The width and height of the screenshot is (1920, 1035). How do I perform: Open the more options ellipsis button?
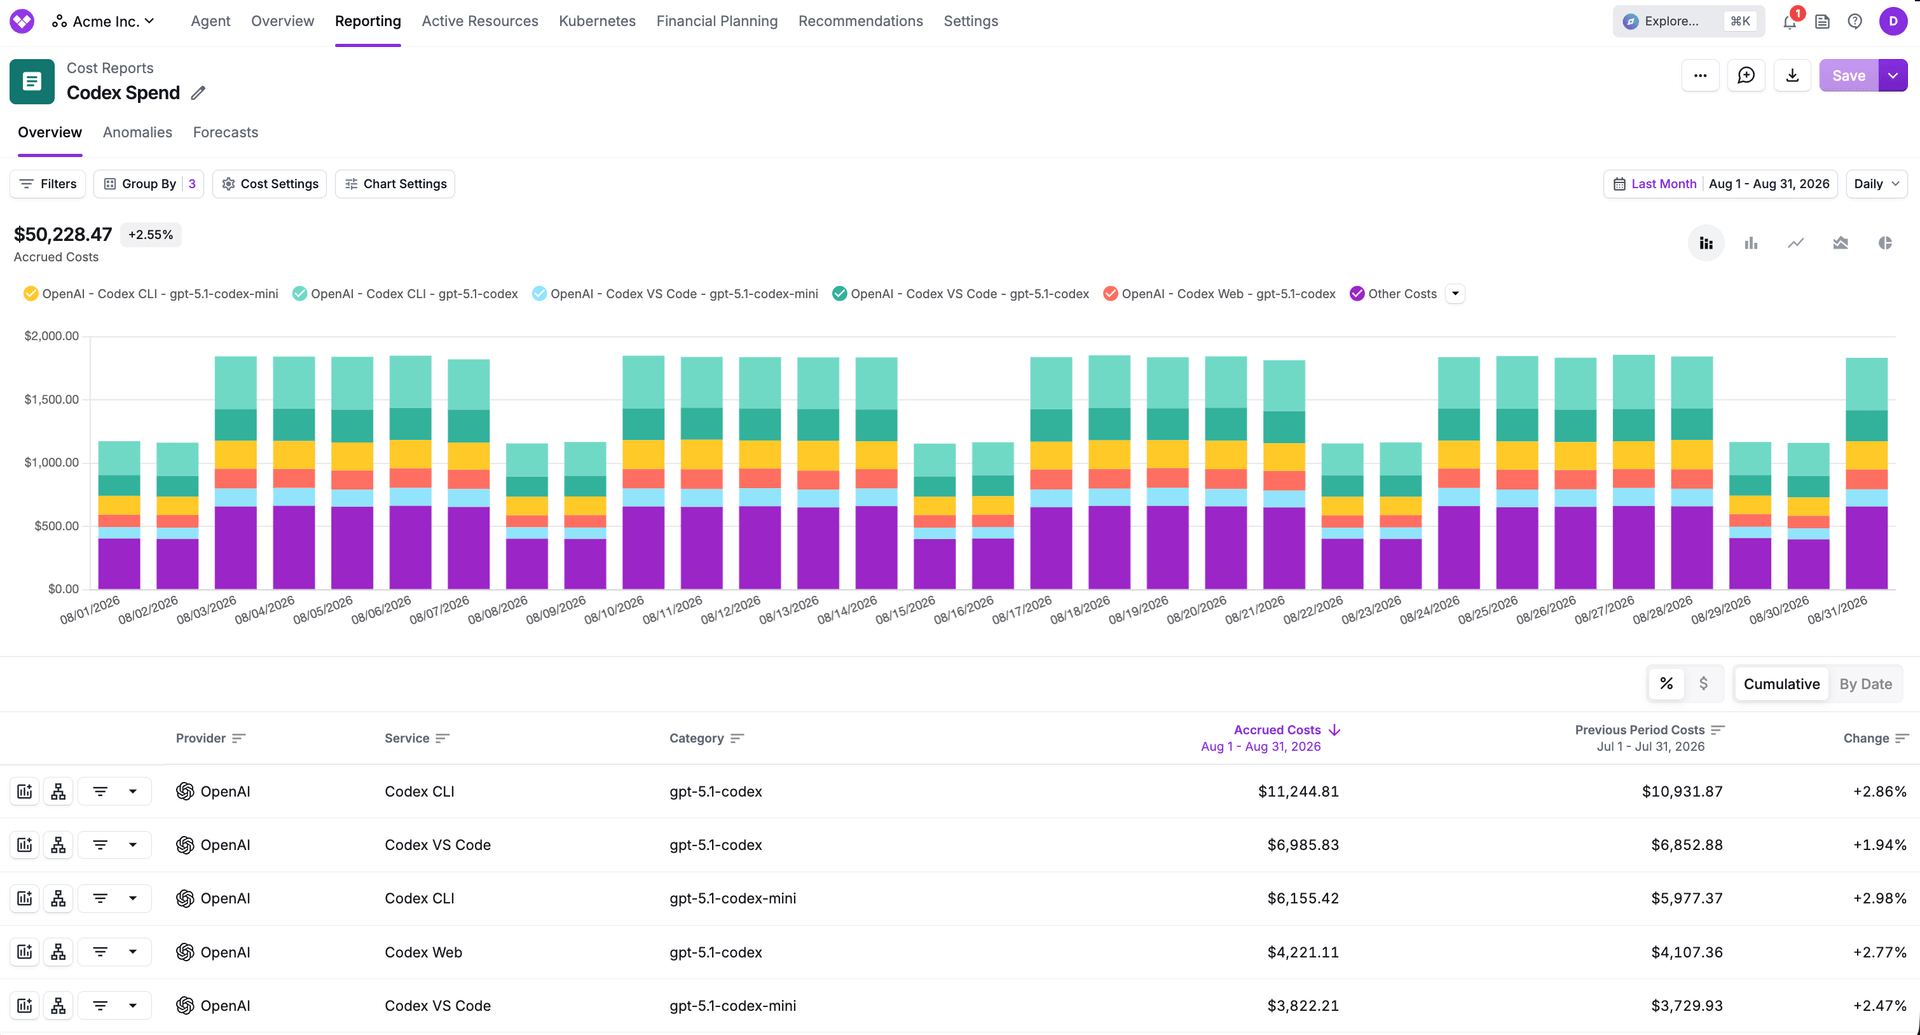pos(1700,75)
